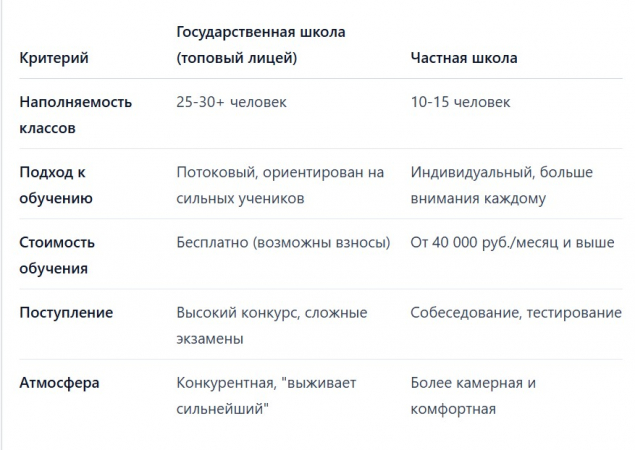
Task: Click the '(топовый лицей)' header subtitle
Action: click(x=236, y=58)
